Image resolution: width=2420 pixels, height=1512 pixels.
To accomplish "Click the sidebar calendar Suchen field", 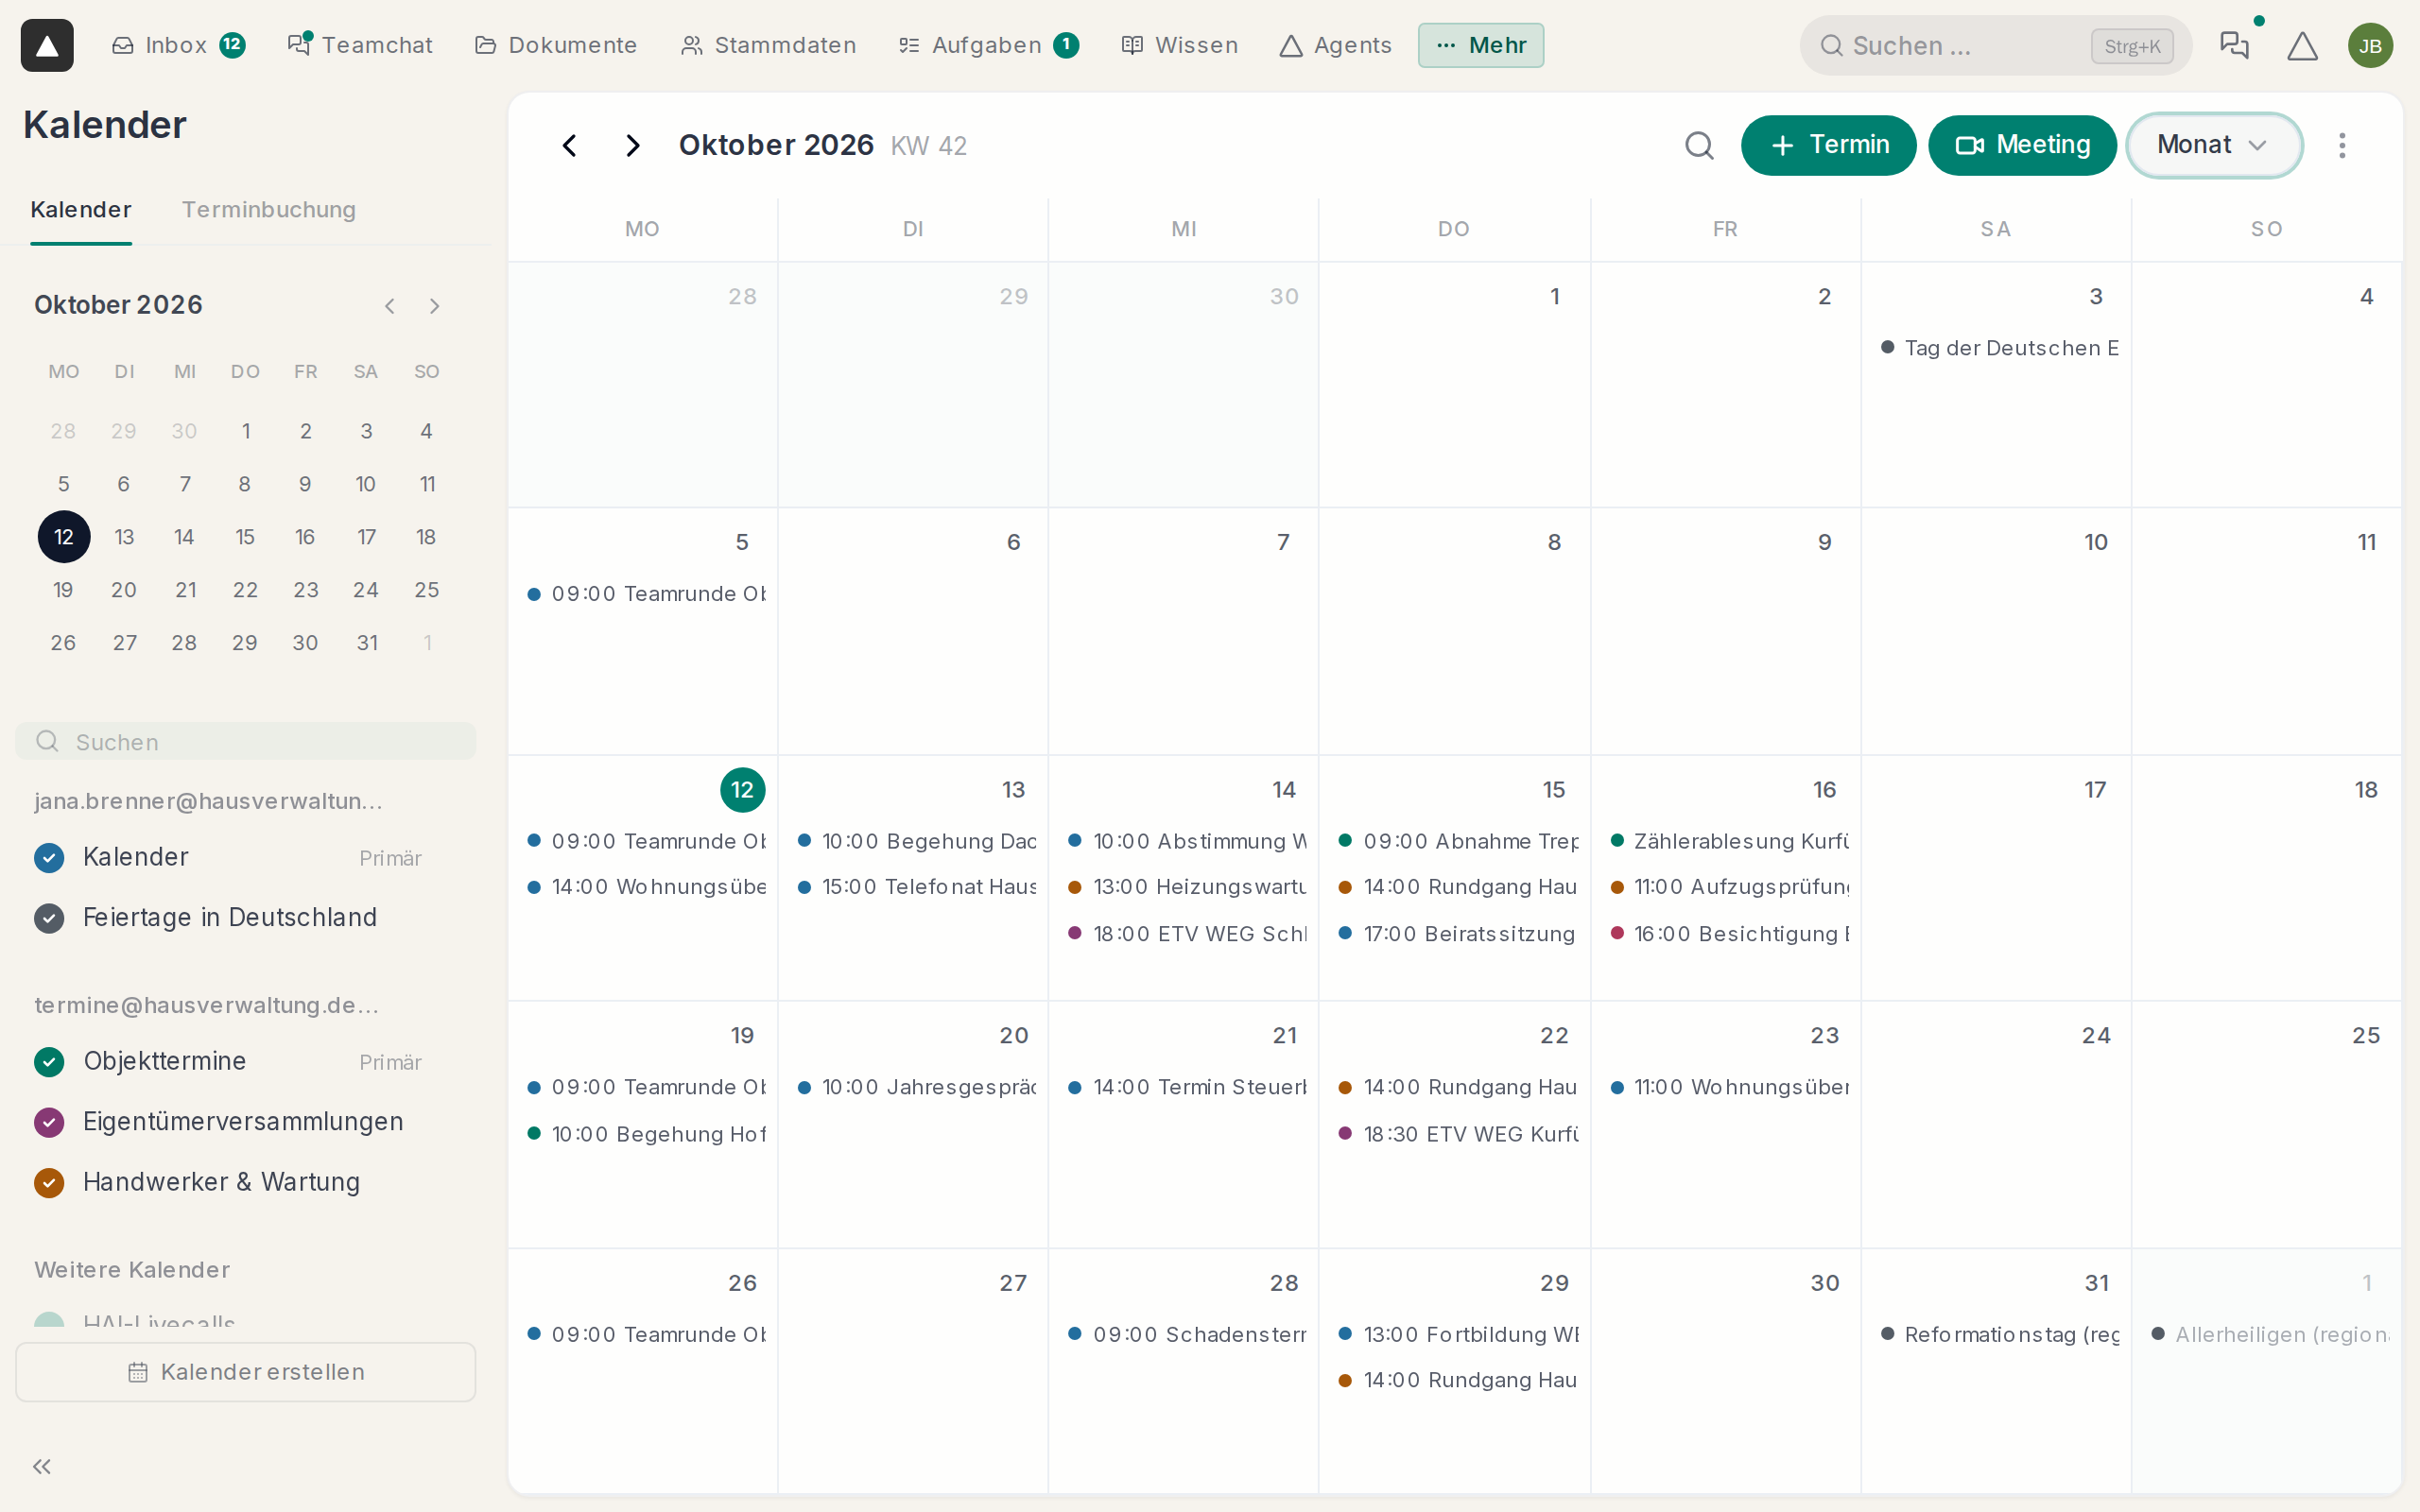I will pyautogui.click(x=245, y=741).
